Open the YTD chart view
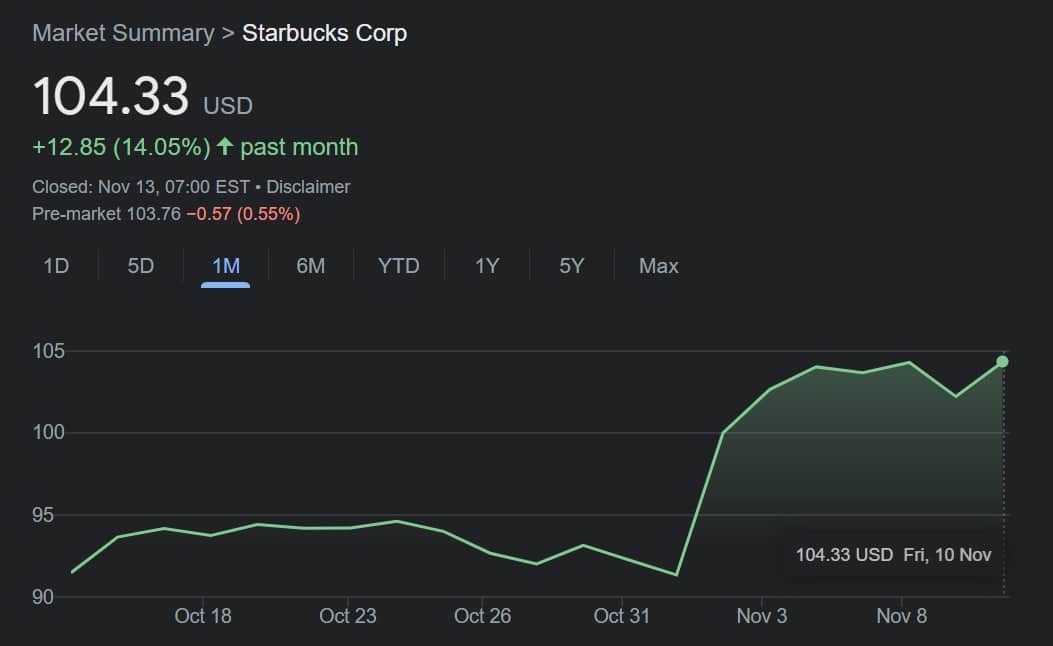 398,266
